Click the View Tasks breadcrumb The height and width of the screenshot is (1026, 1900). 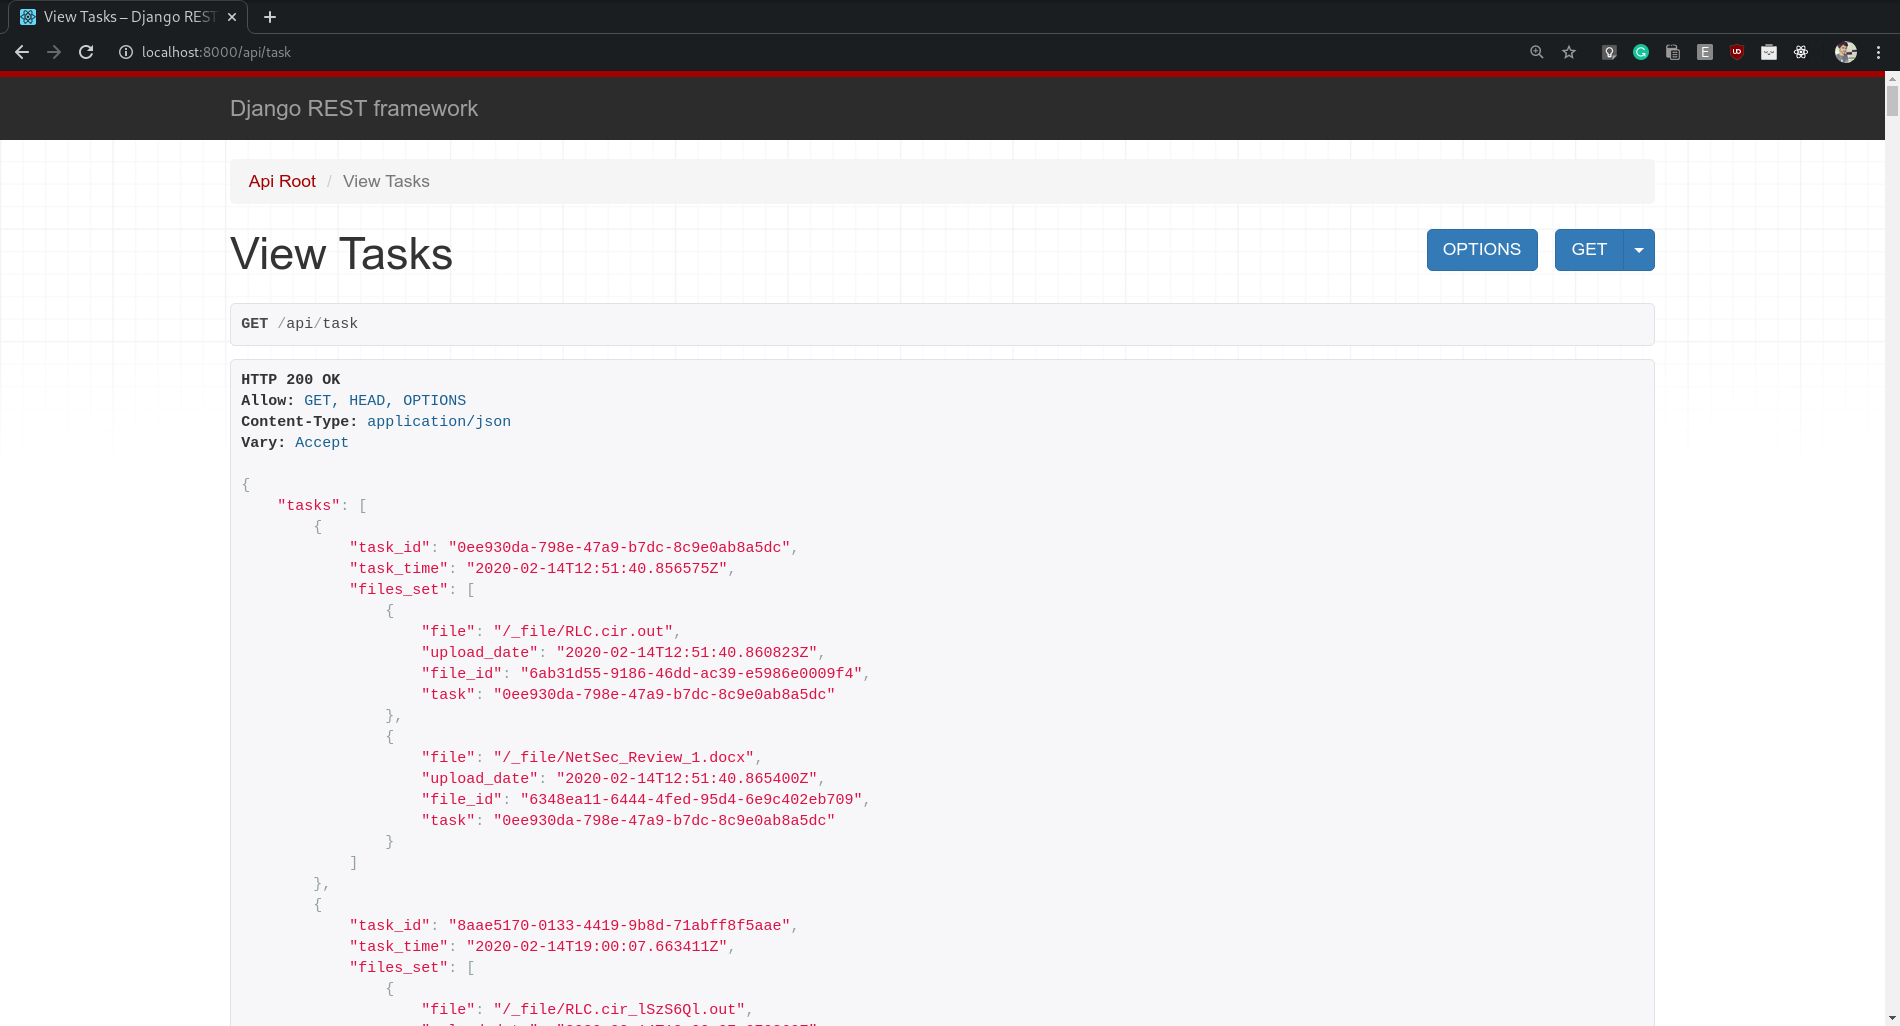(x=386, y=181)
